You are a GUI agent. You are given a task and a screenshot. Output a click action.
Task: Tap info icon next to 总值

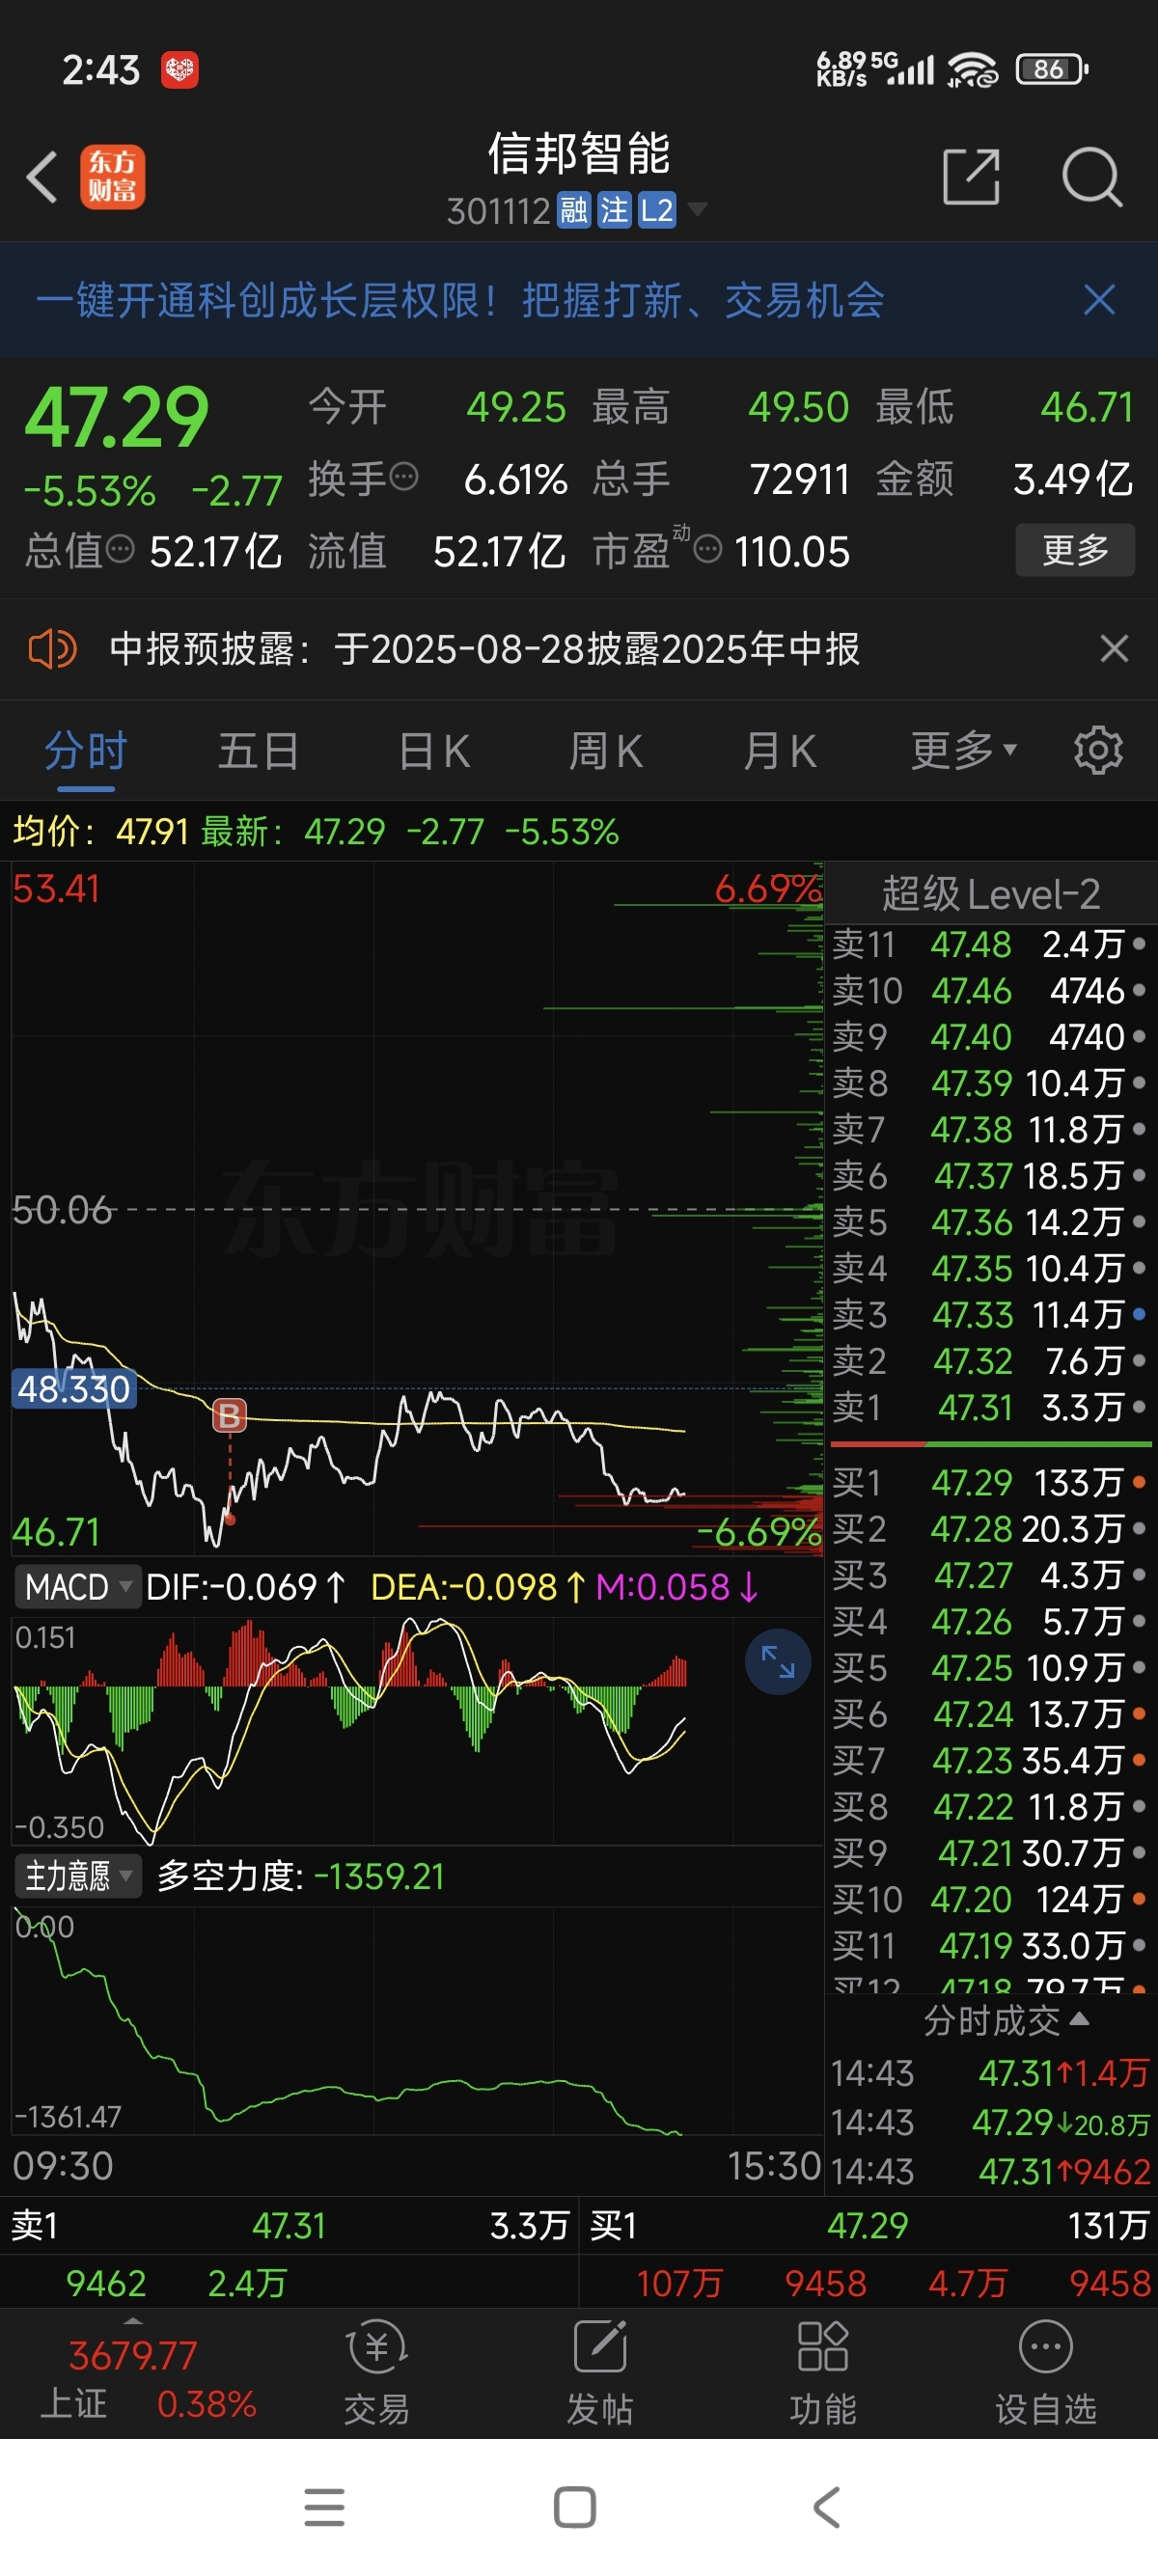point(120,549)
